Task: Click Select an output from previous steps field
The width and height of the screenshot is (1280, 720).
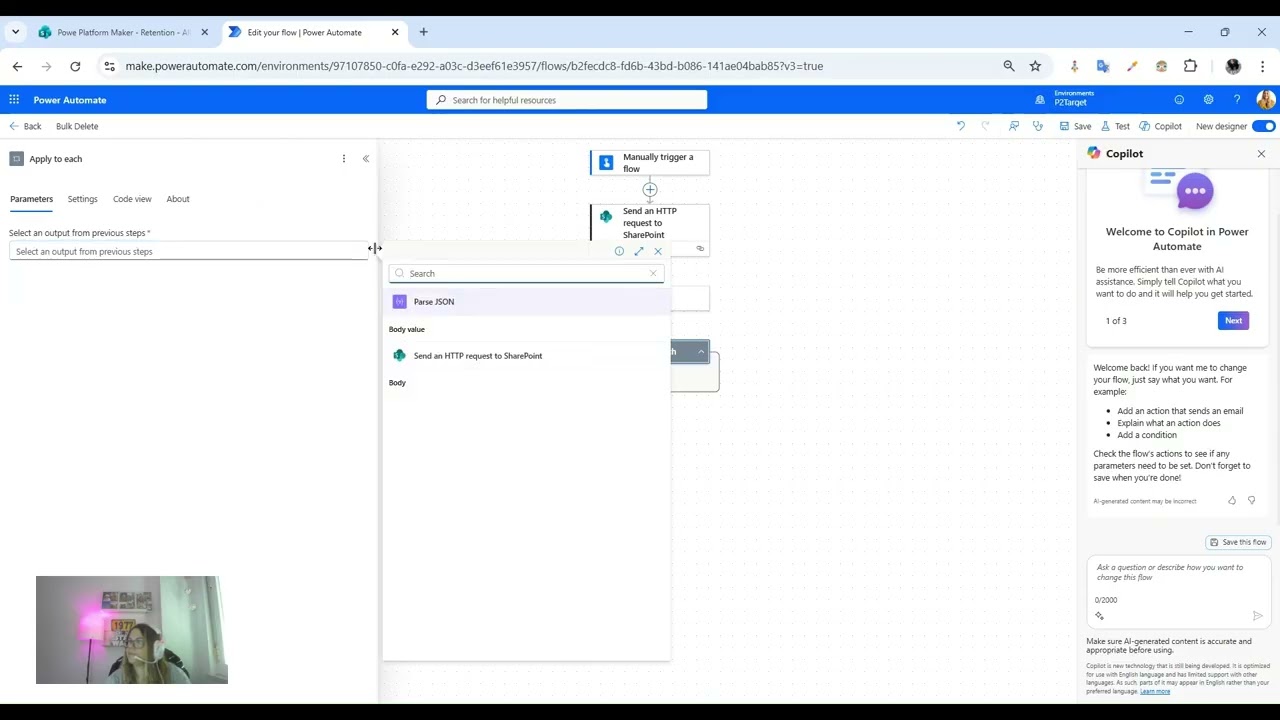Action: (189, 252)
